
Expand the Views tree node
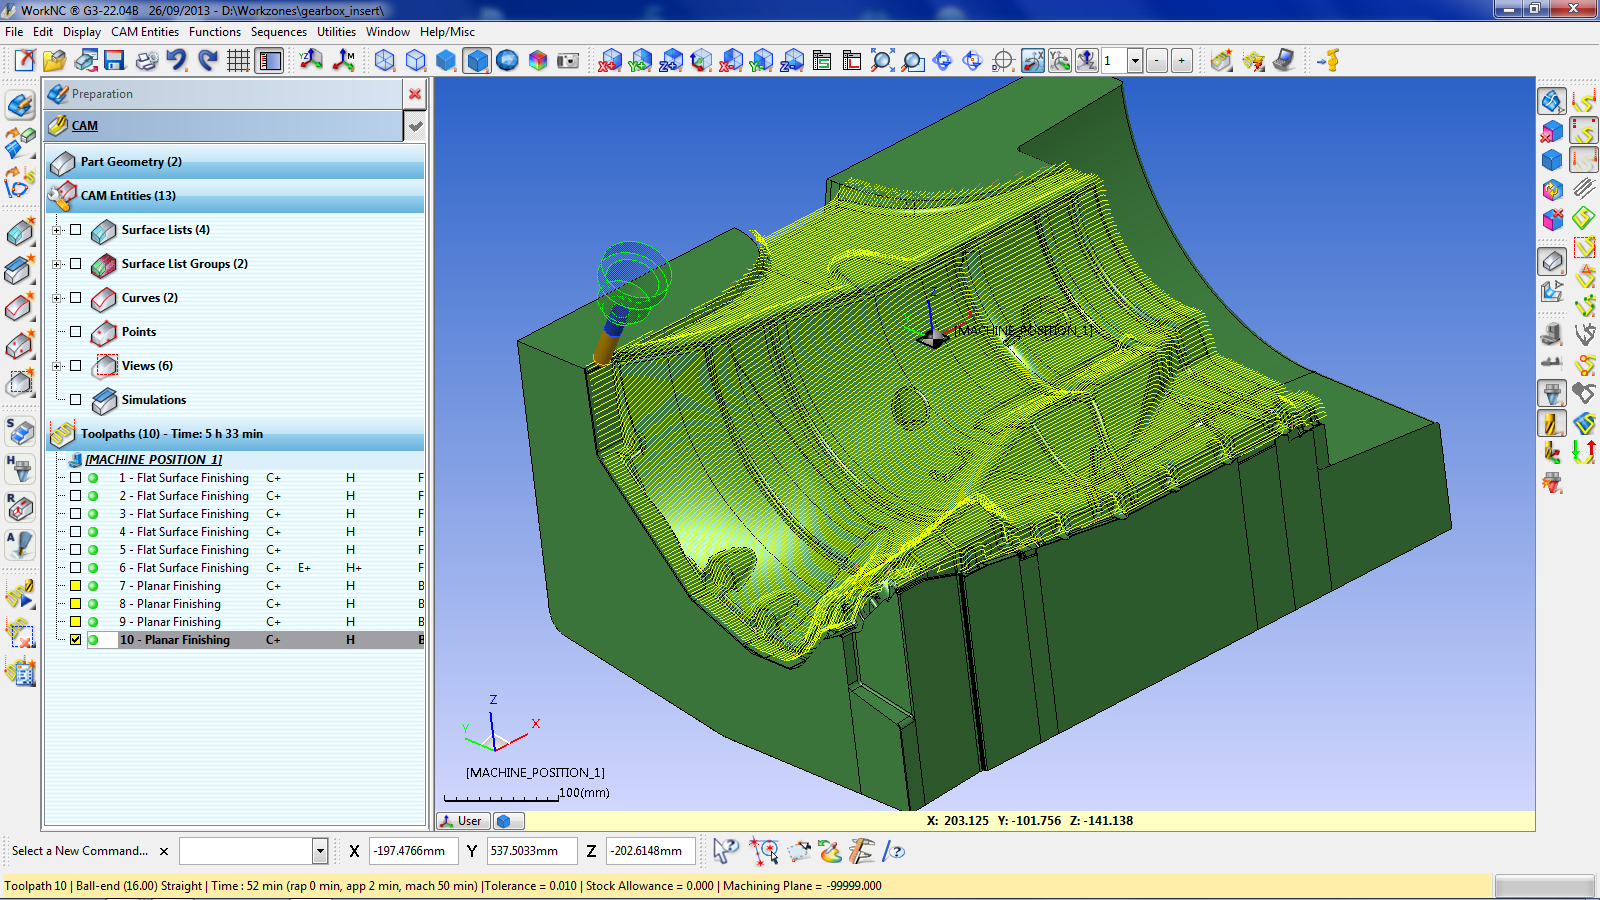(x=57, y=366)
